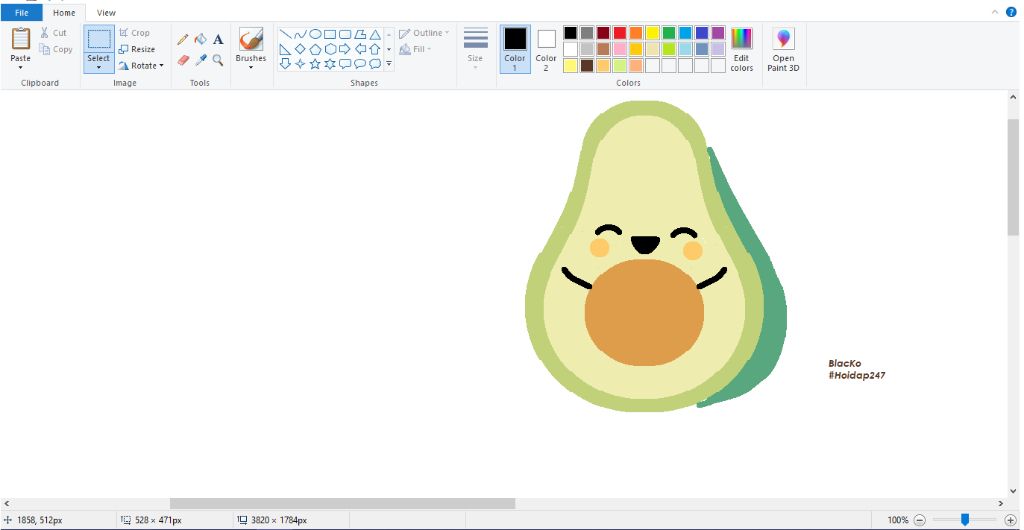Screen dimensions: 1024x530
Task: Pick the yellow color swatch
Action: click(652, 33)
